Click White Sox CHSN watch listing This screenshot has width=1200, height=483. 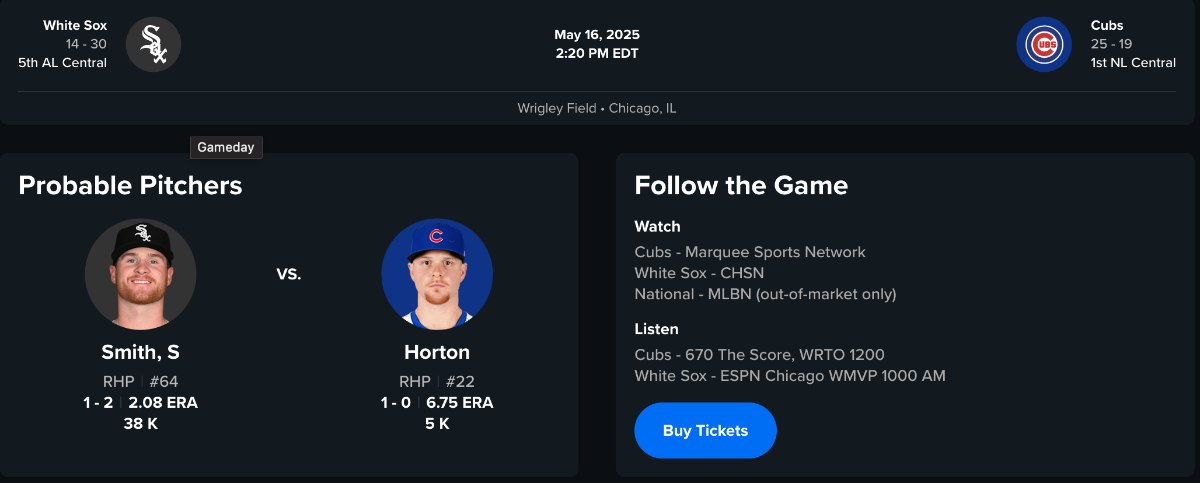(x=699, y=273)
